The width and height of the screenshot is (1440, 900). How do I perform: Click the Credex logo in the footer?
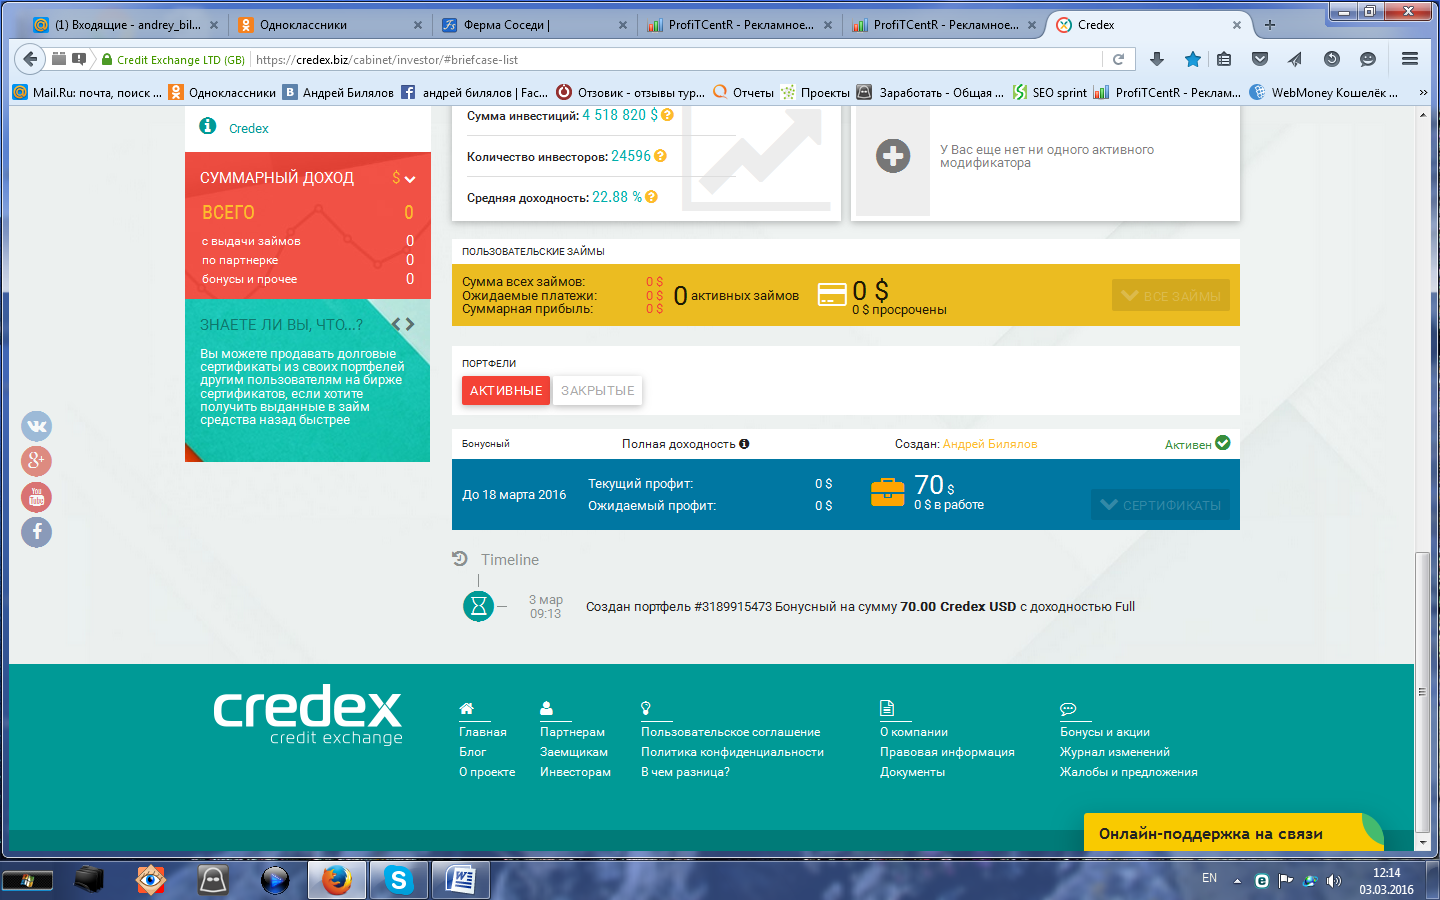308,716
